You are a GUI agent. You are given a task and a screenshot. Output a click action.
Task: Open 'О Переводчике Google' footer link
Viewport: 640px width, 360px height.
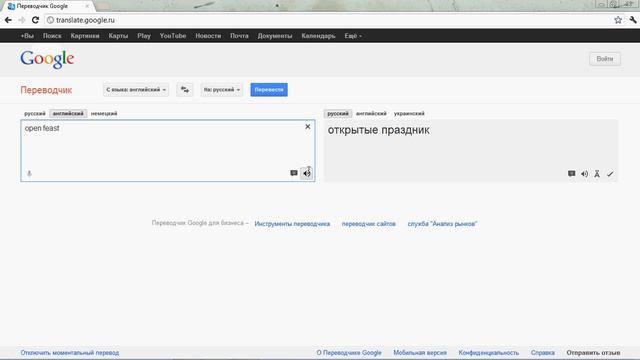pos(349,353)
